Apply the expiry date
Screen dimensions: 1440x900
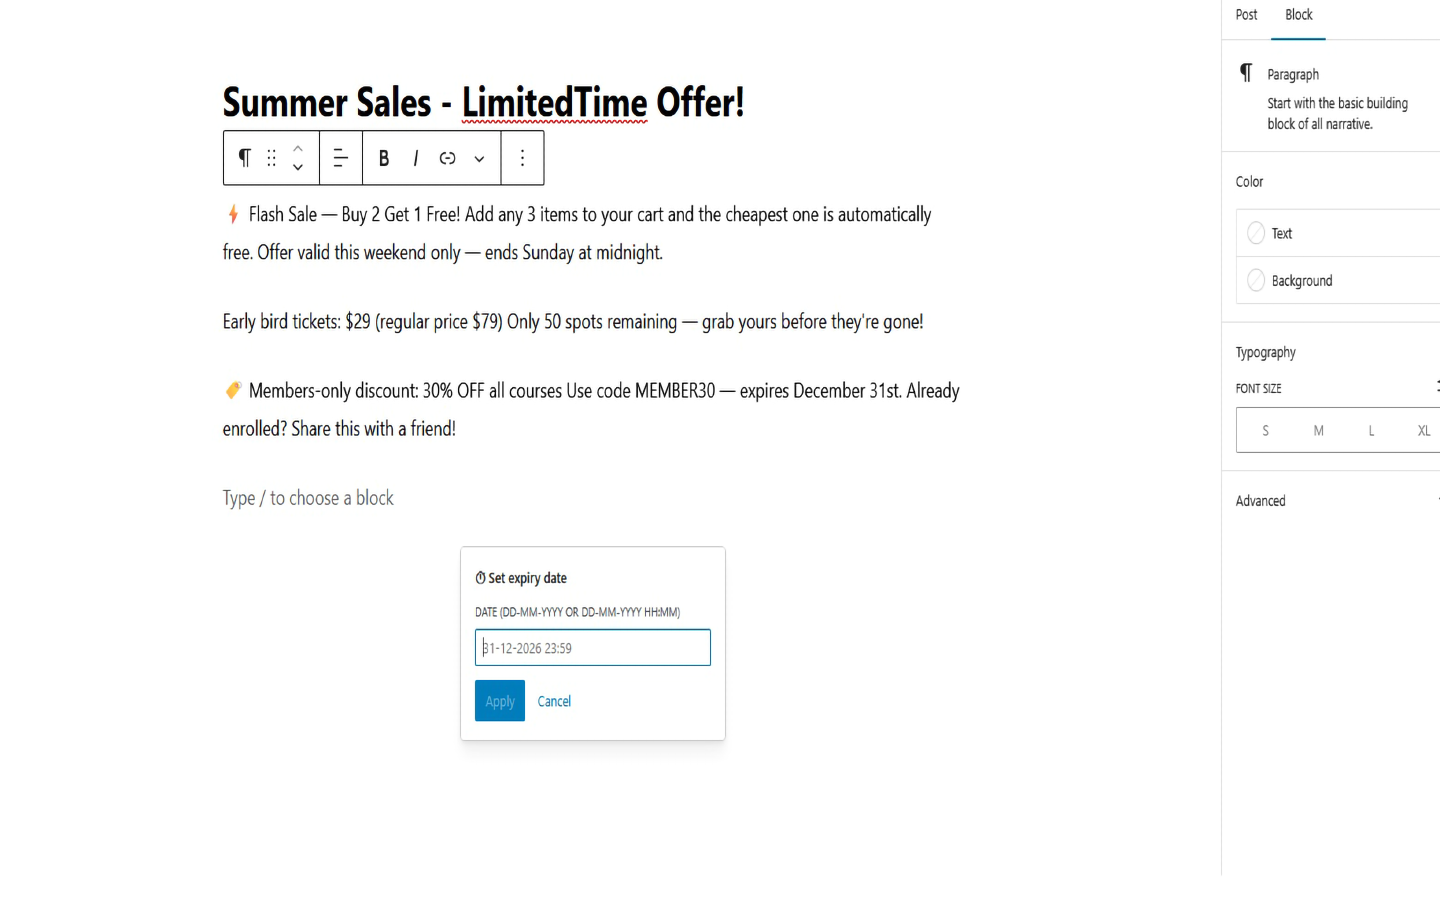pos(499,700)
